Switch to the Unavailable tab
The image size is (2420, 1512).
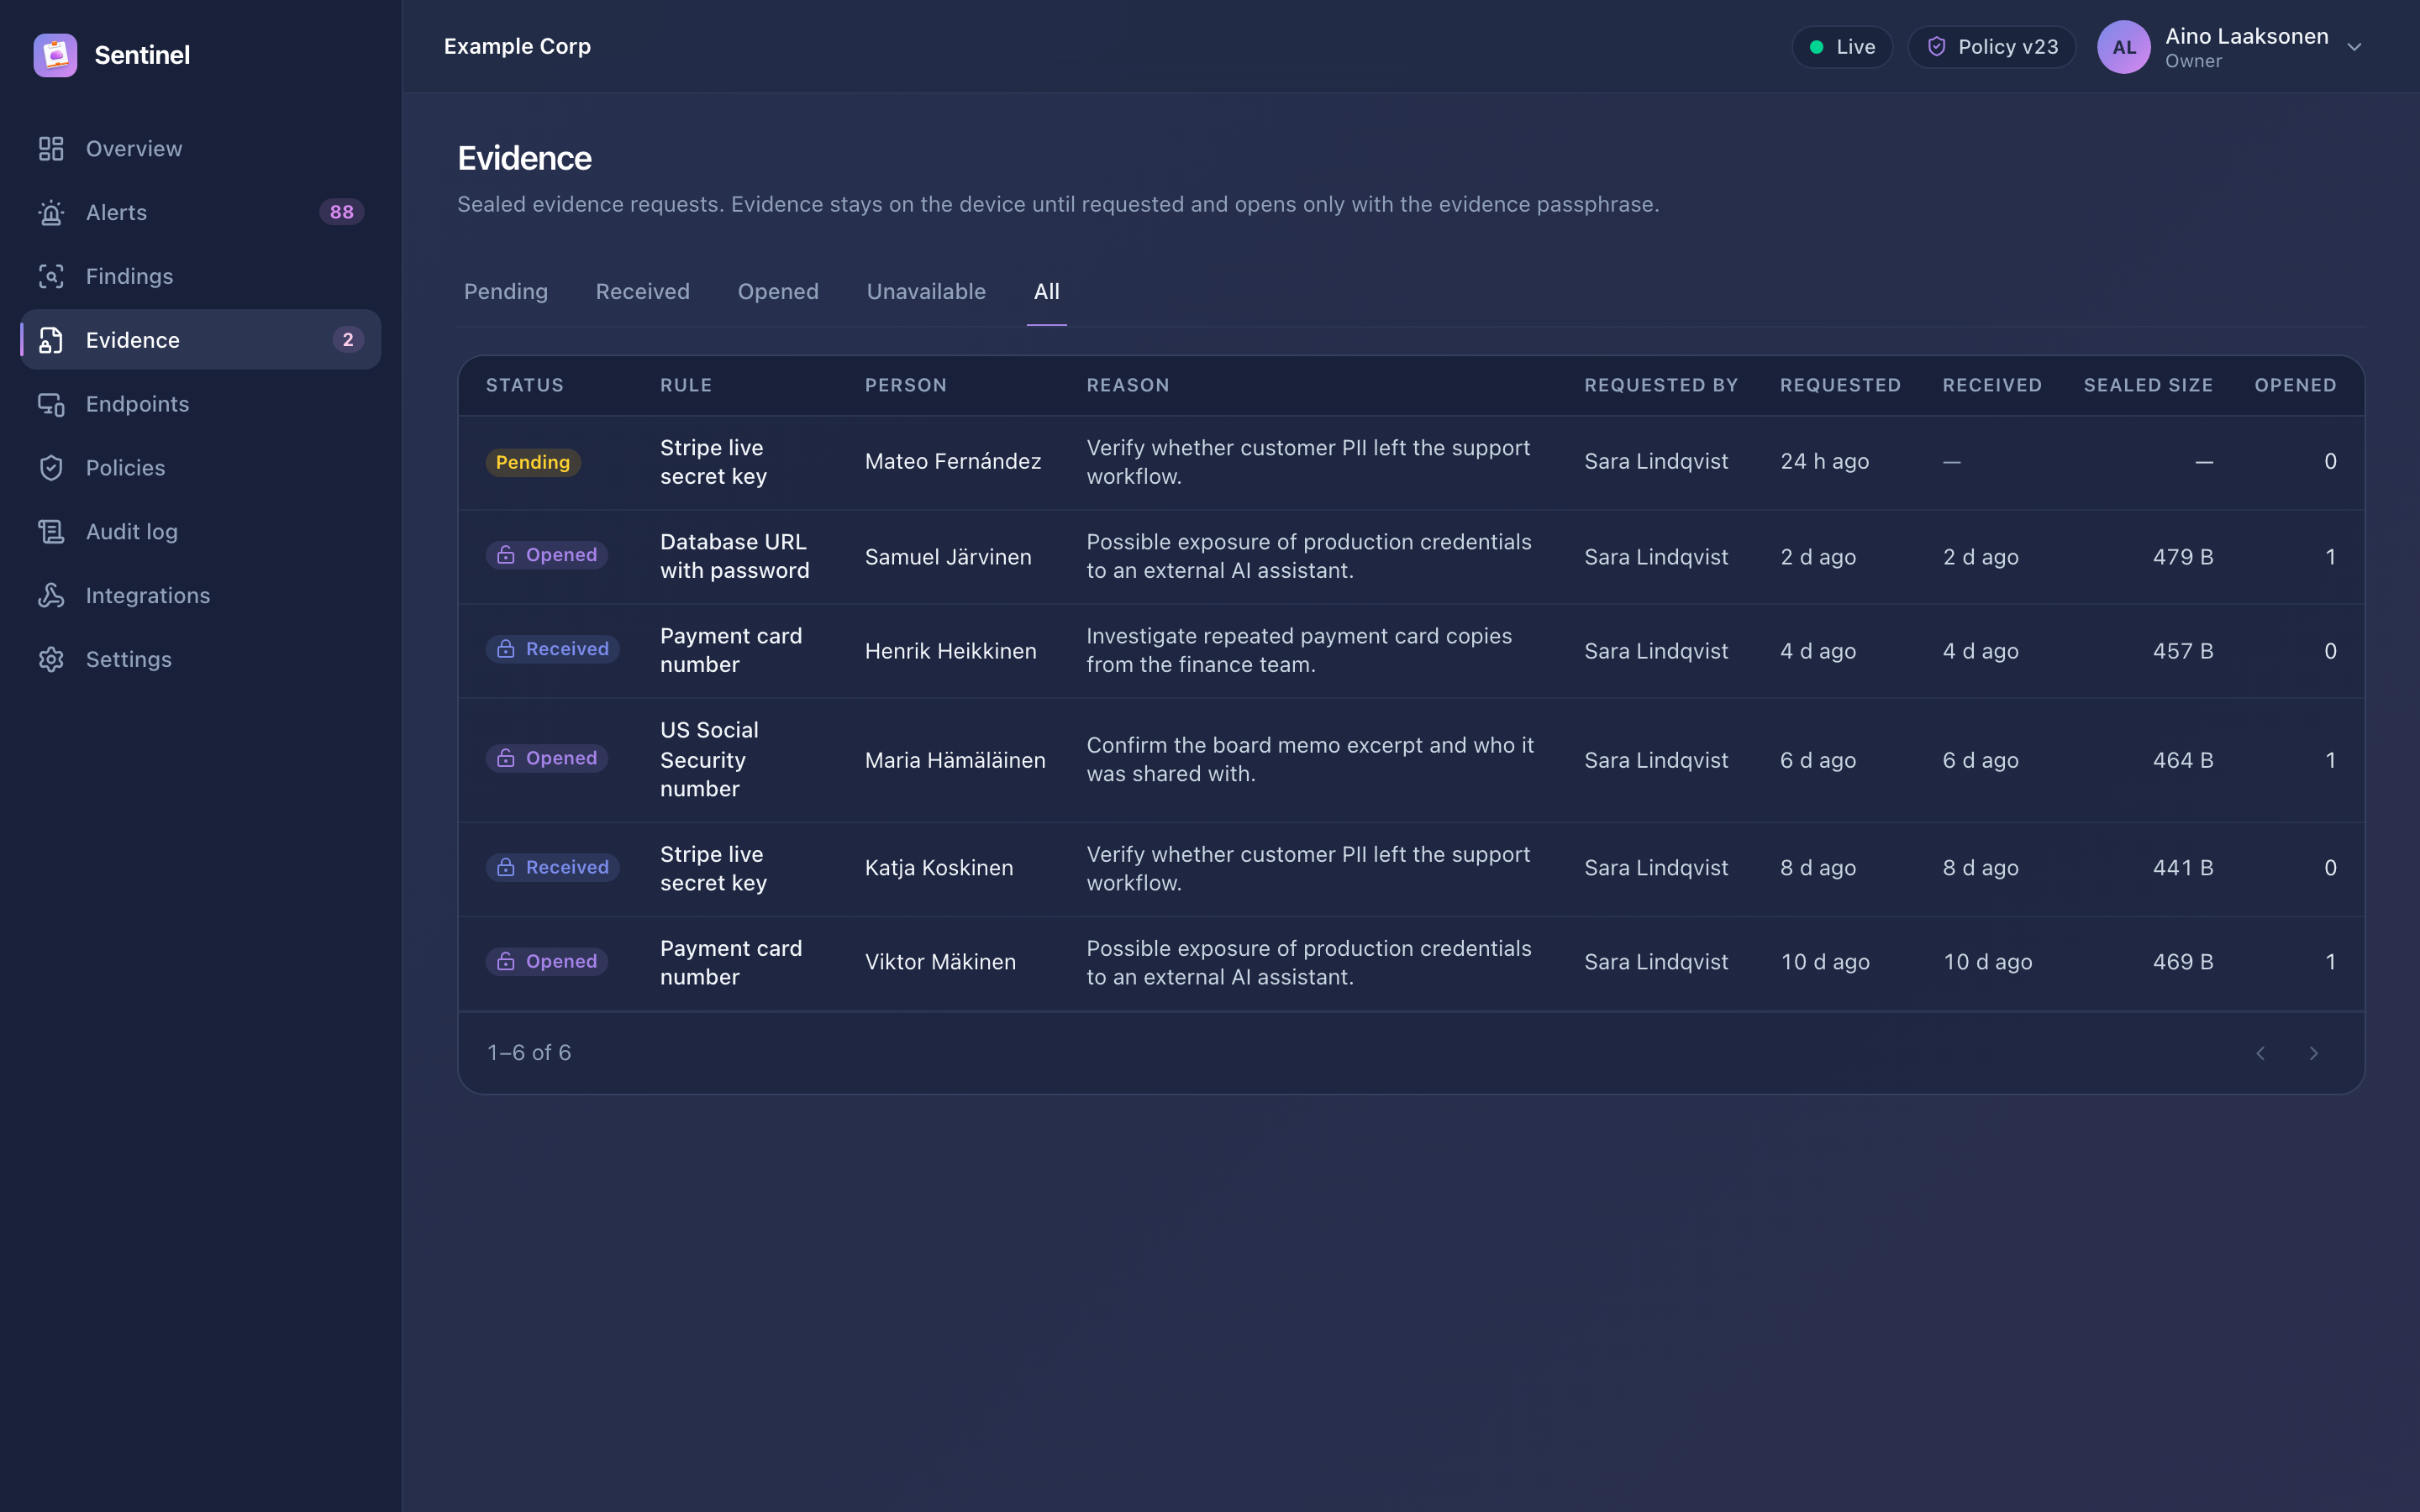click(926, 292)
